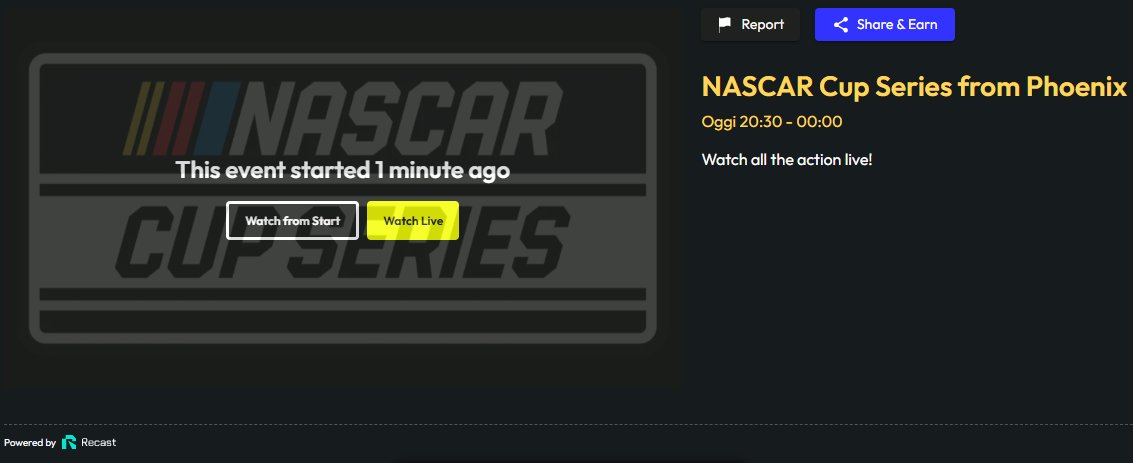This screenshot has height=463, width=1133.
Task: Click the NASCAR Cup Series video thumbnail
Action: coord(343,199)
